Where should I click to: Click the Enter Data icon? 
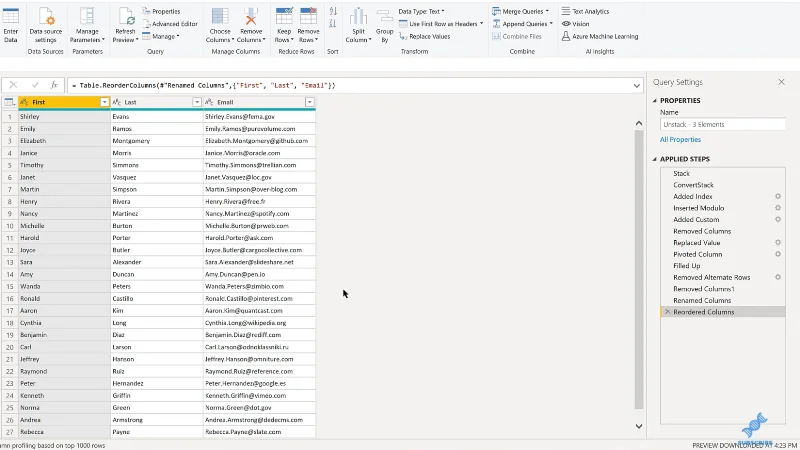coord(10,17)
